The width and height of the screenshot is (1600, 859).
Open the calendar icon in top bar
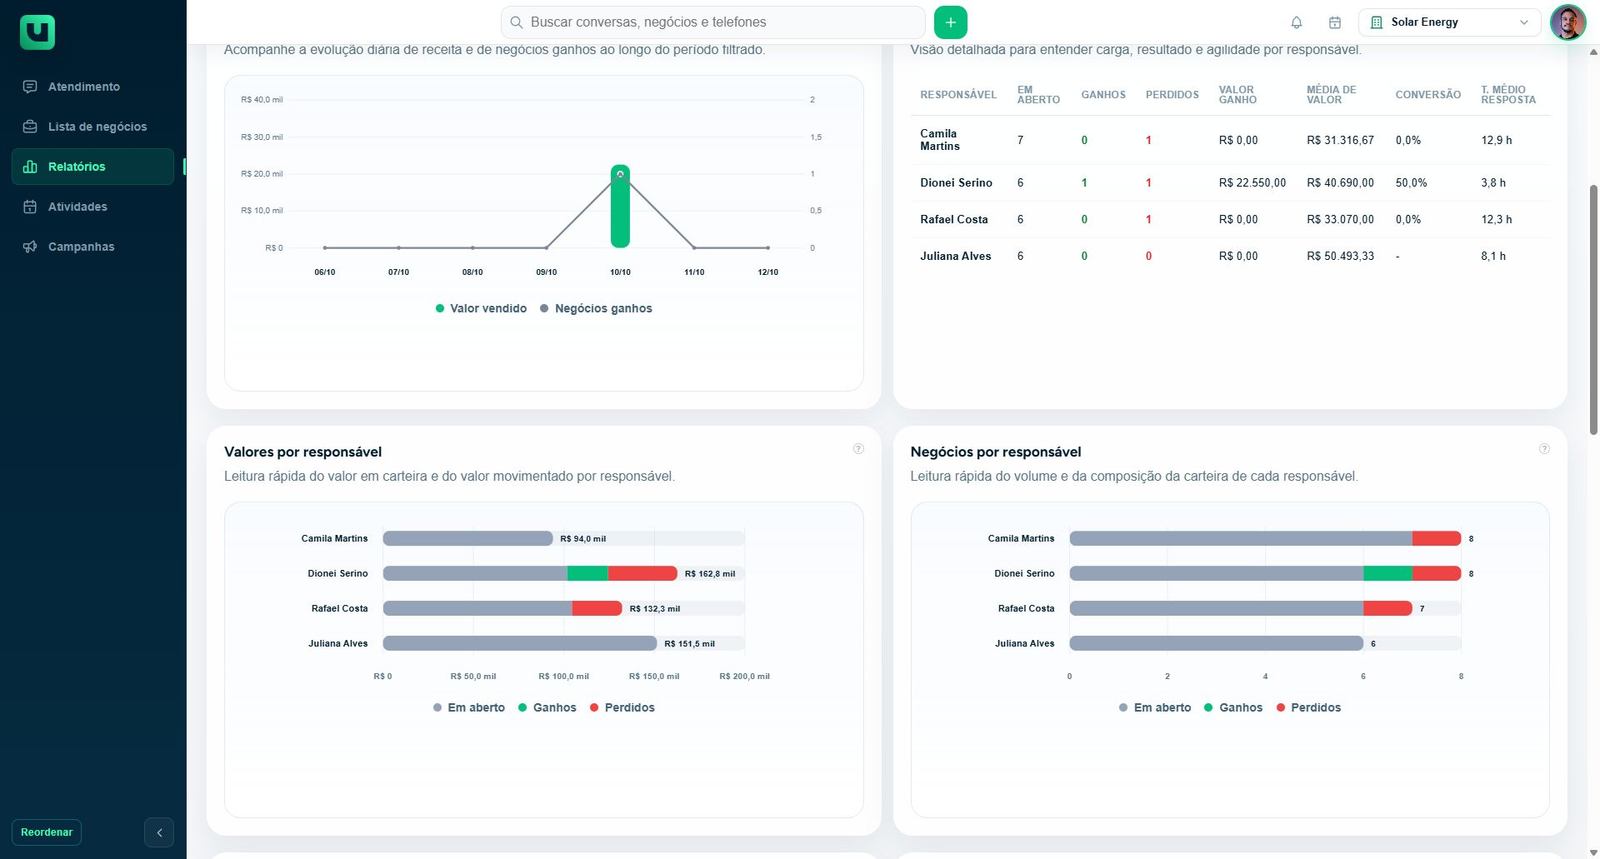click(1335, 22)
